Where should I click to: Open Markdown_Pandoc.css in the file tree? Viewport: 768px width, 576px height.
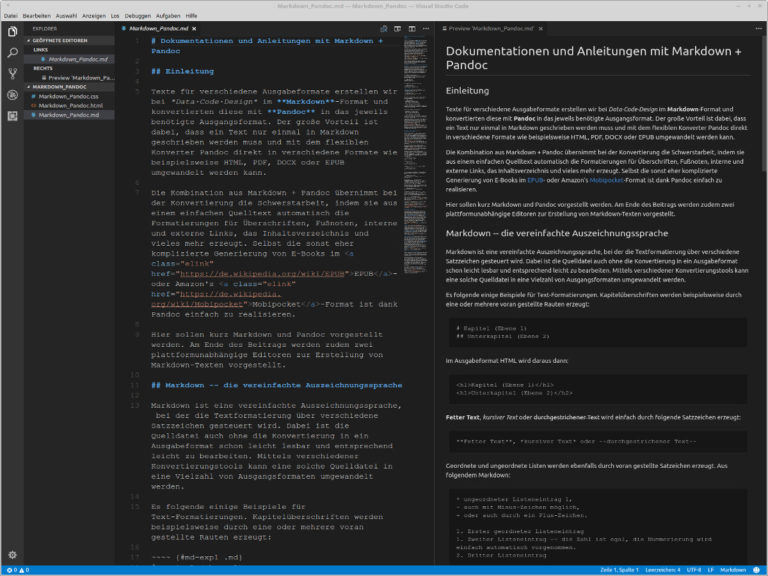point(69,96)
